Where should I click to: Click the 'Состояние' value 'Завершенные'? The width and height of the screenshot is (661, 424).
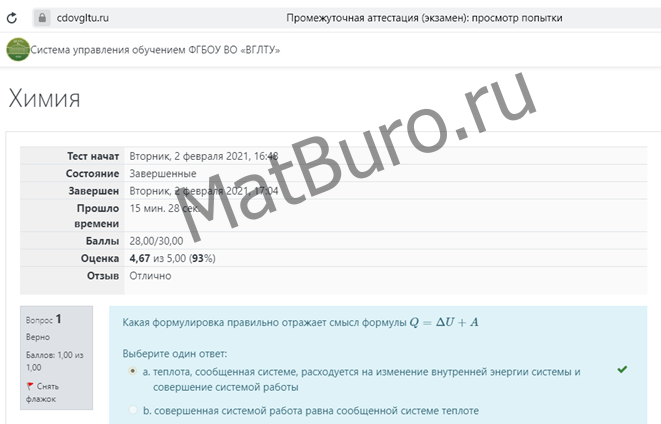pos(162,173)
